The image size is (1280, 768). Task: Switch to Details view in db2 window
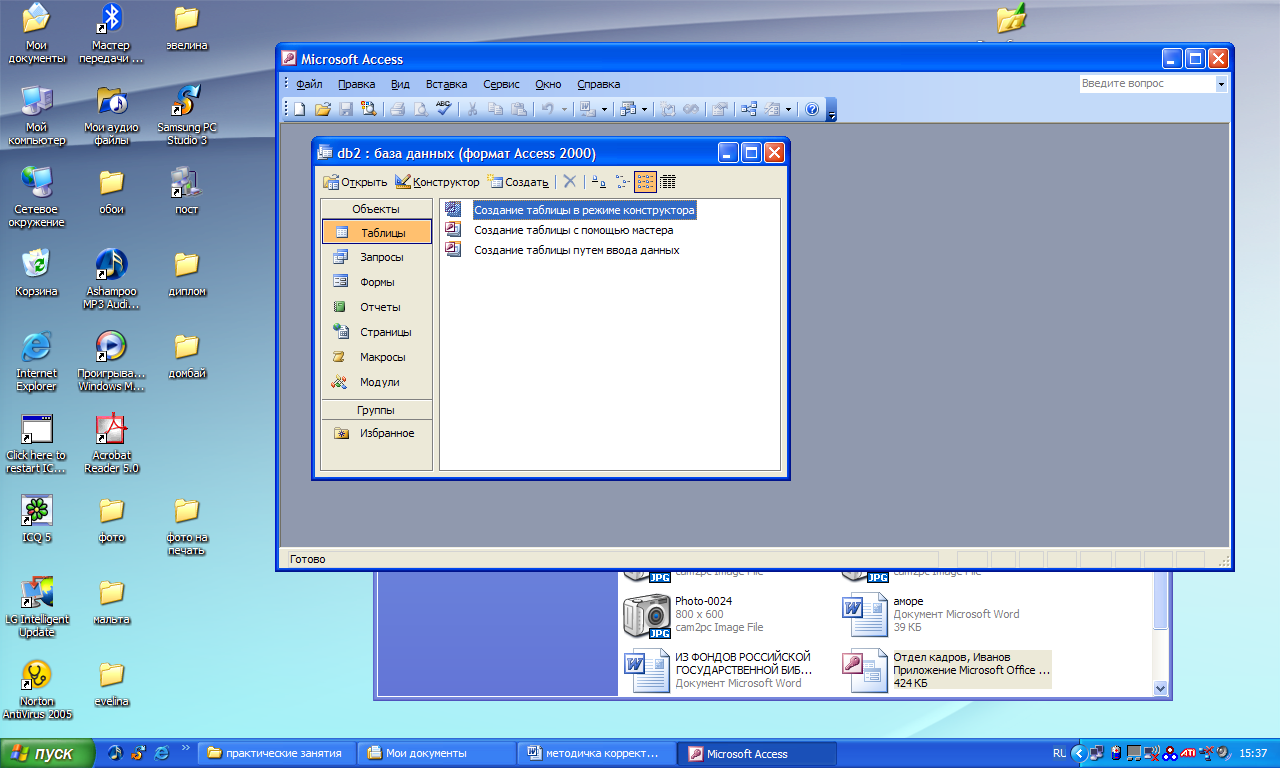tap(668, 181)
